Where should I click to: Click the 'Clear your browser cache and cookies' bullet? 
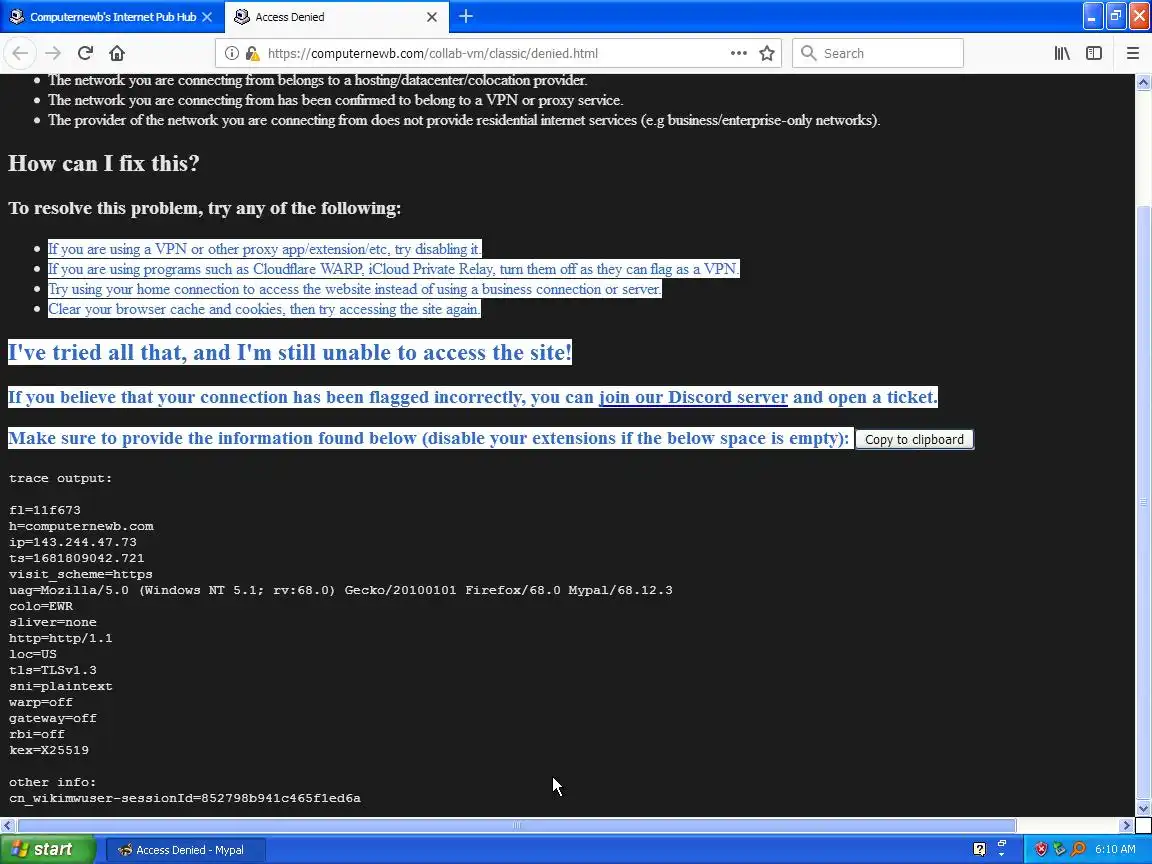(264, 309)
